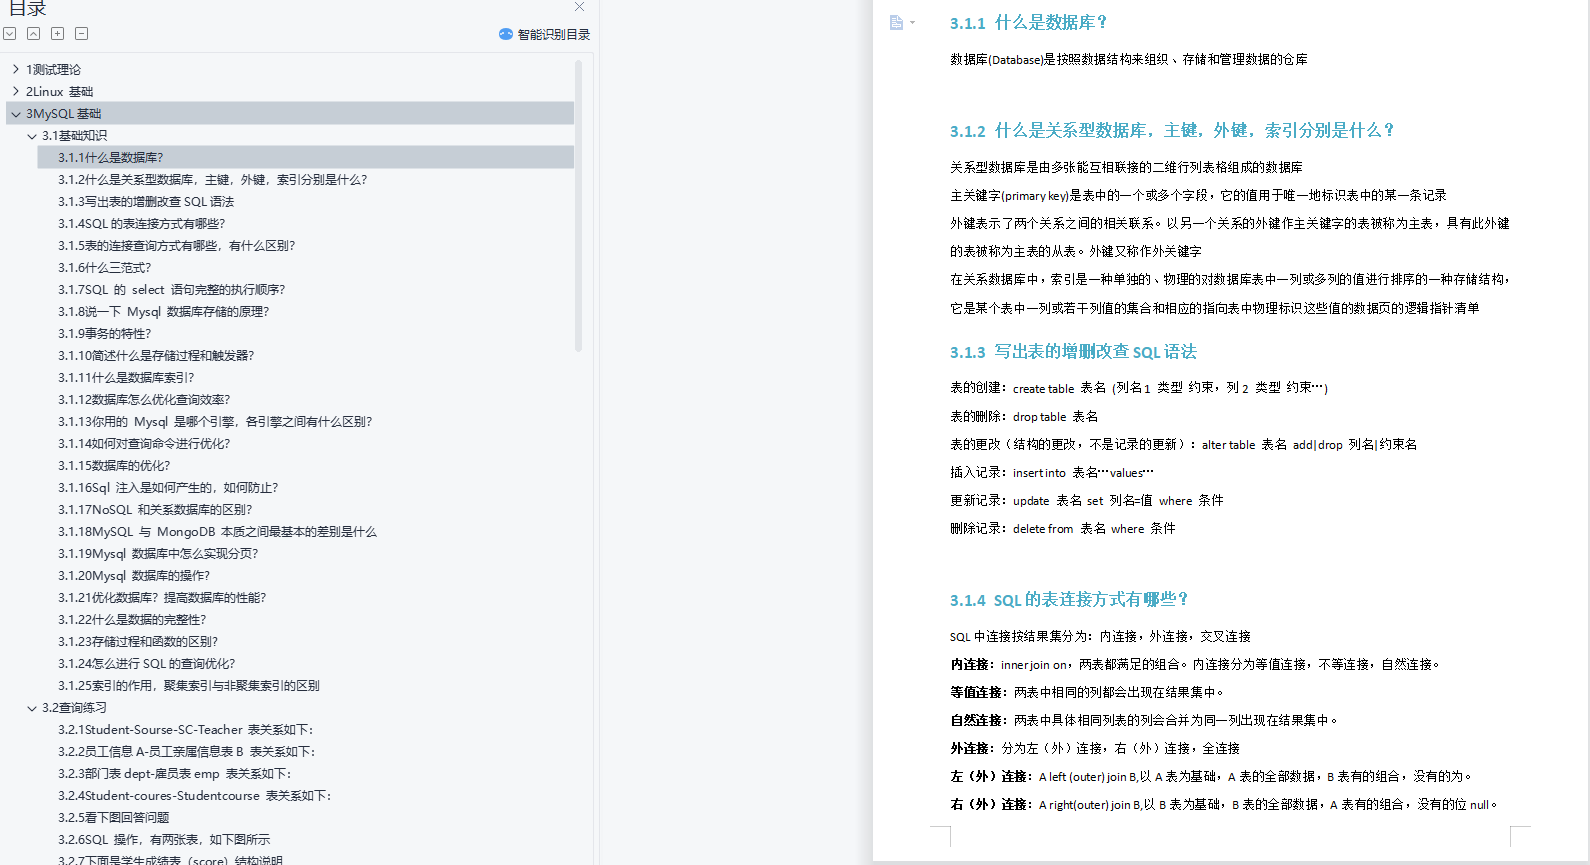Select 3.1.8说一下 Mysql 数据库存储的原理?
This screenshot has width=1590, height=865.
(163, 312)
